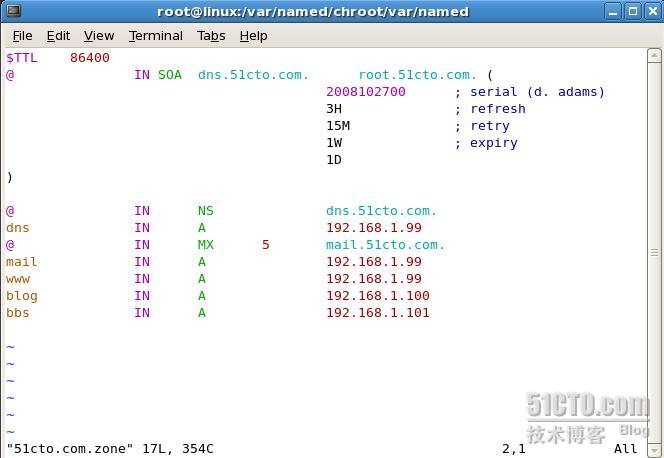The height and width of the screenshot is (458, 664).
Task: Click the '; serial (d. adams)' comment
Action: [529, 92]
